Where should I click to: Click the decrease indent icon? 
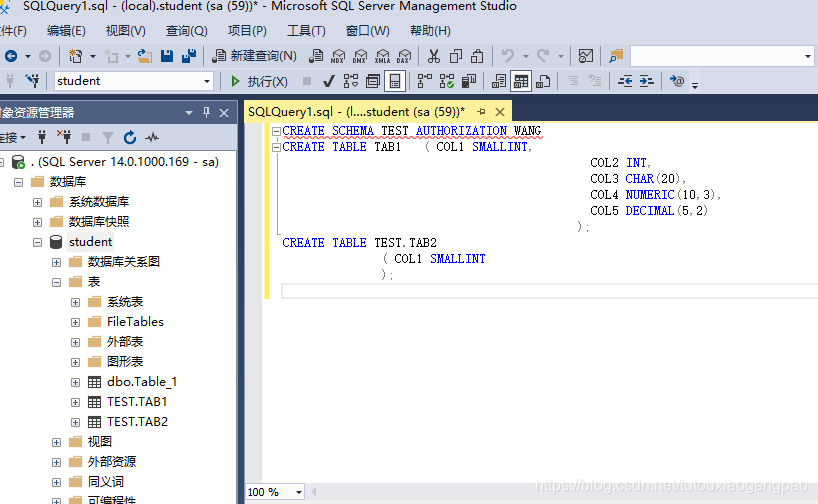coord(625,81)
